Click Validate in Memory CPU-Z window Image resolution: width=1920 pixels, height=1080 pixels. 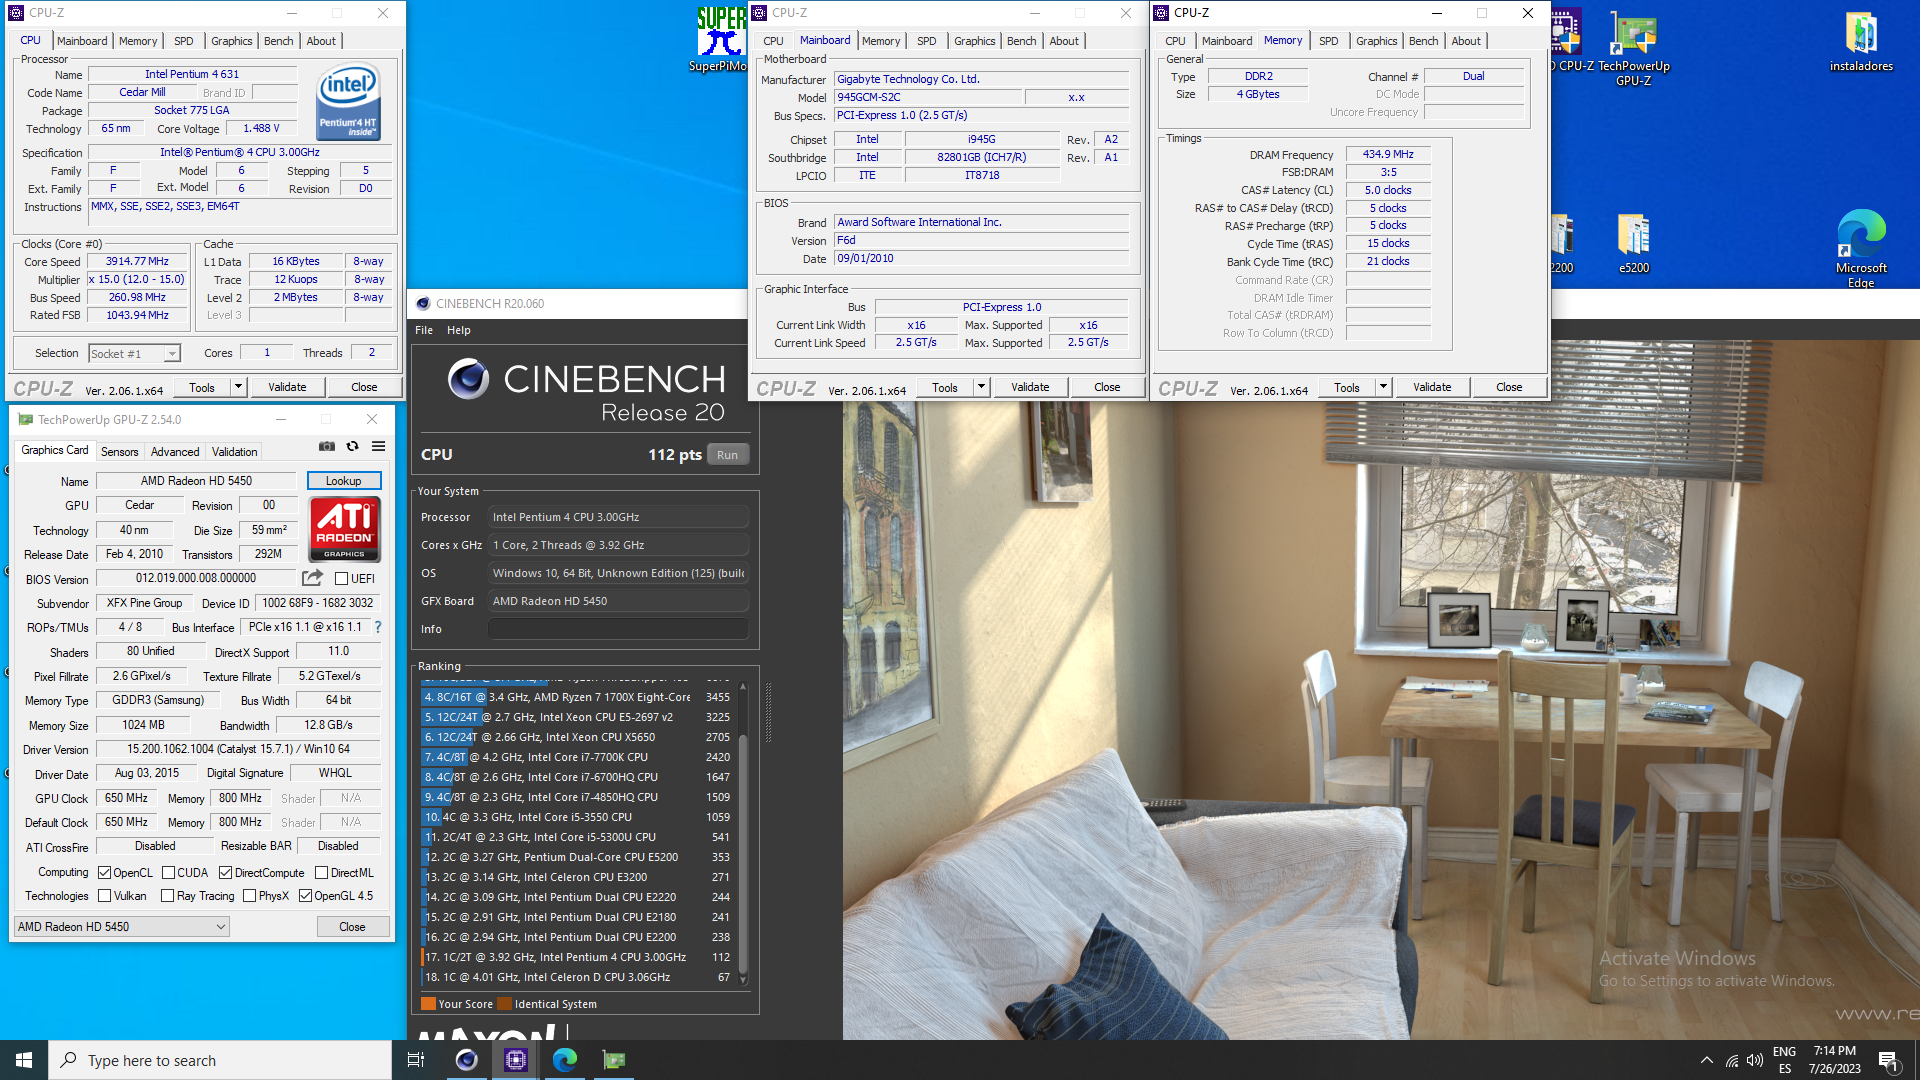point(1432,387)
